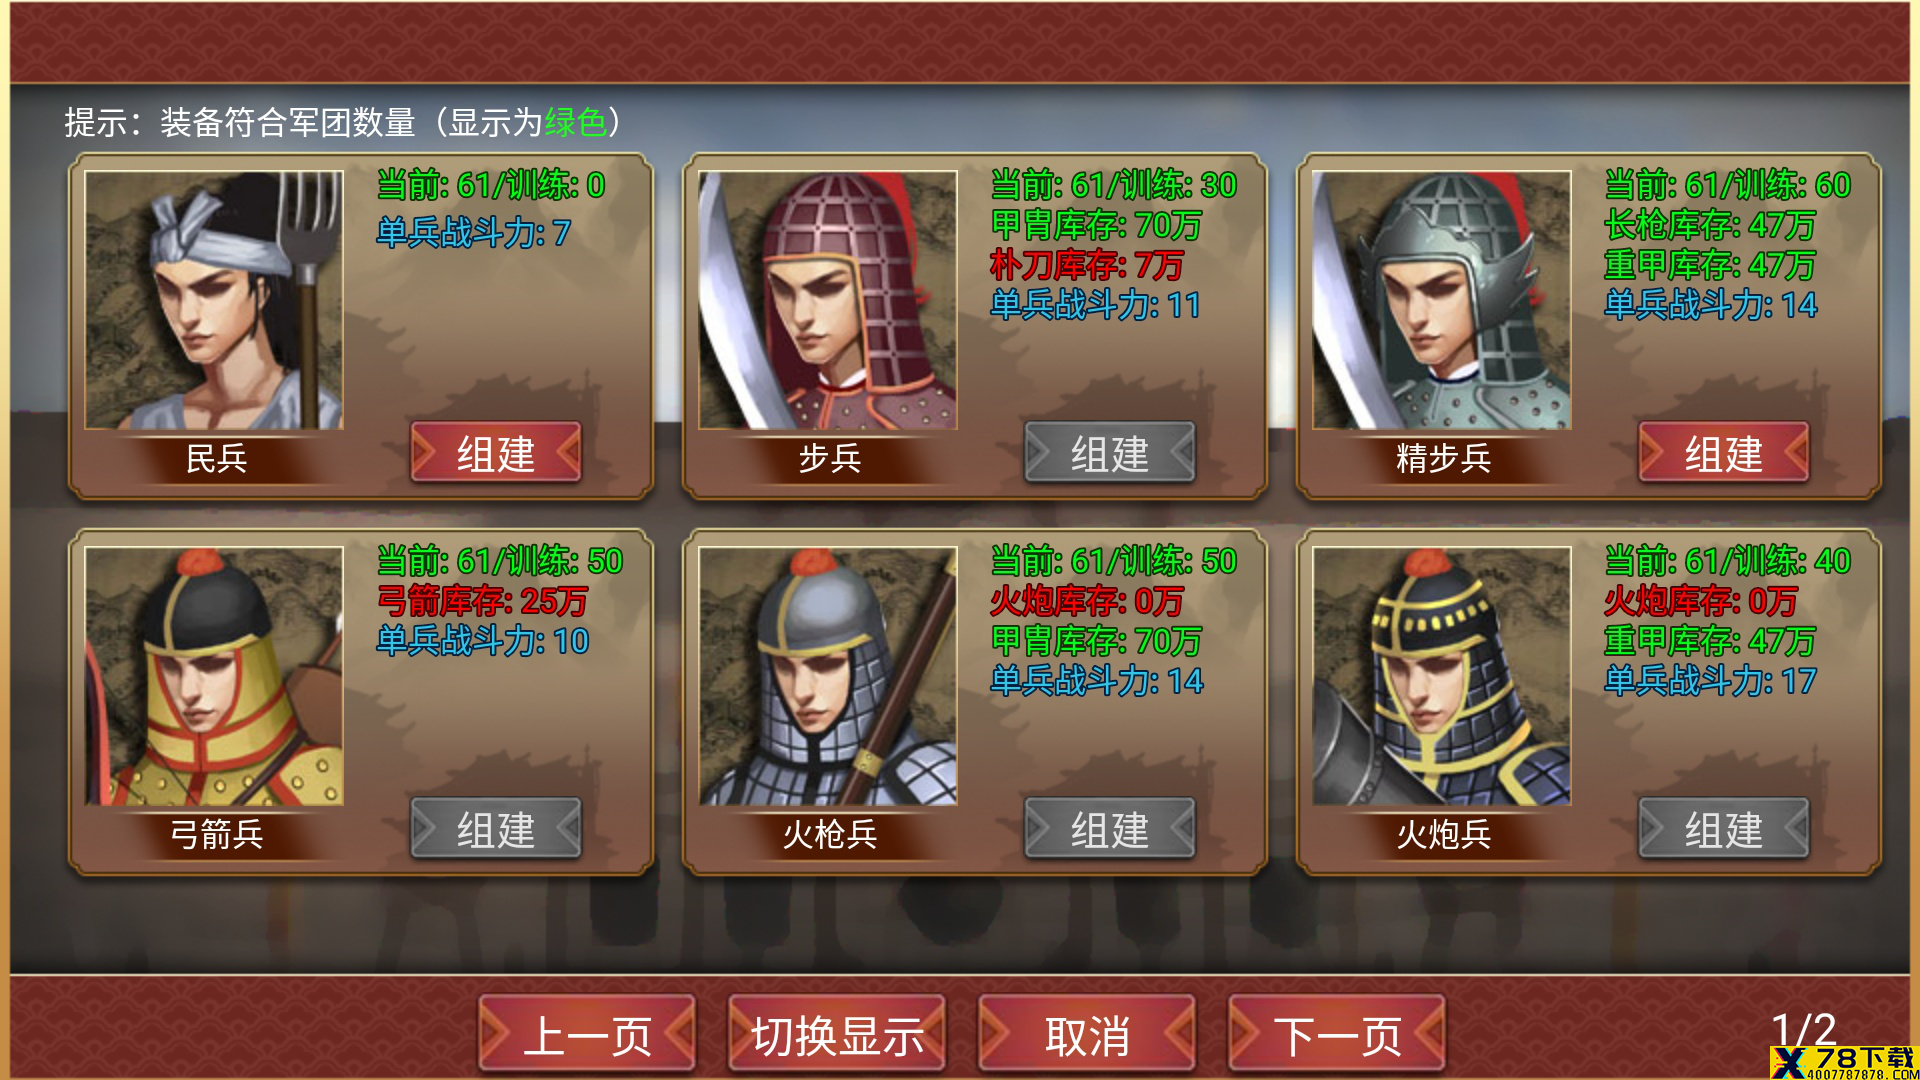
Task: Click the 民兵 militia portrait
Action: click(214, 300)
